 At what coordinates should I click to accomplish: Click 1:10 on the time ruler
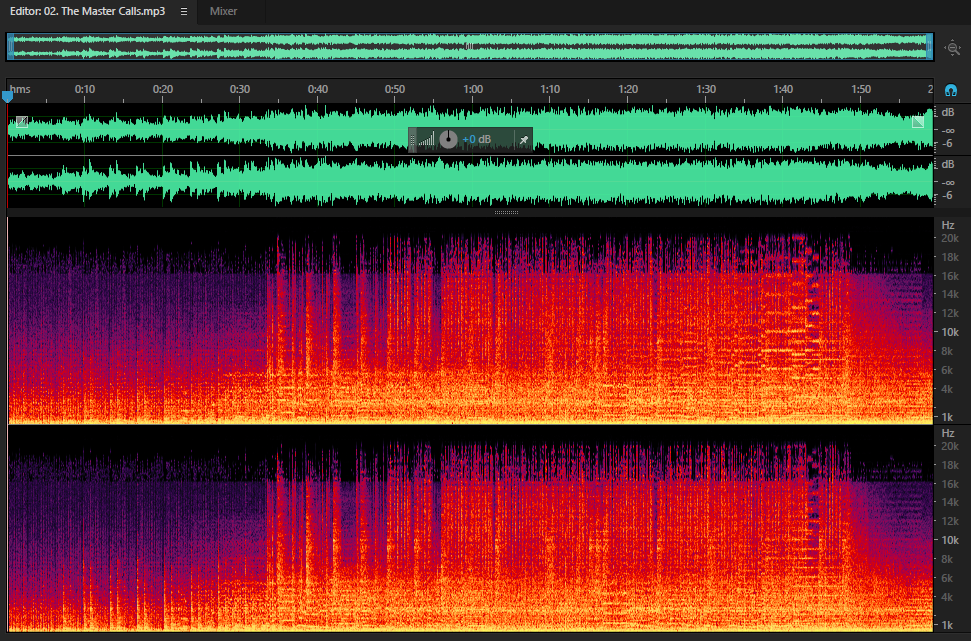pyautogui.click(x=550, y=89)
